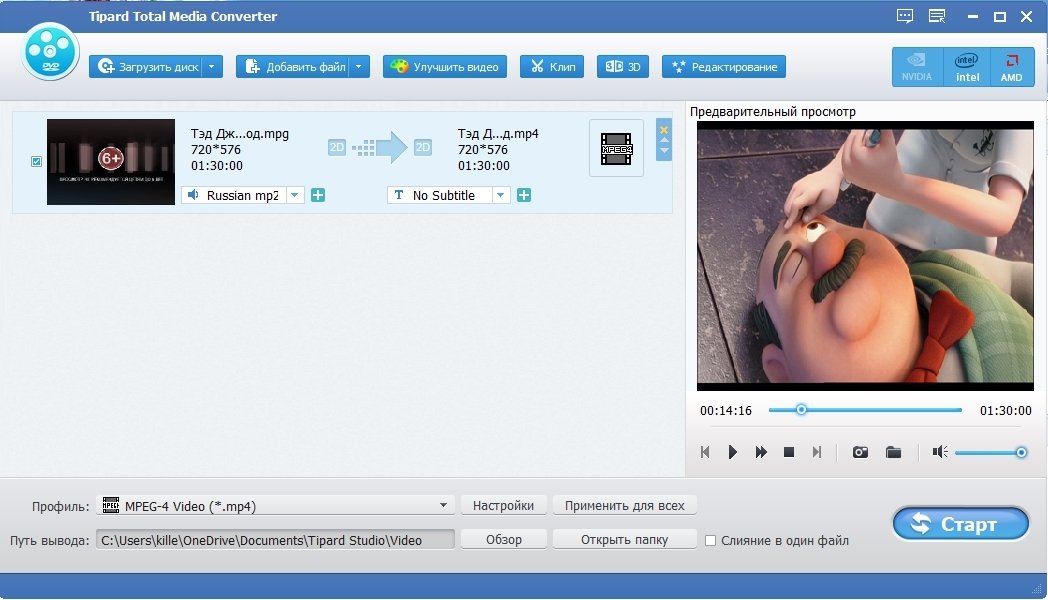Move the file item down
Image resolution: width=1048 pixels, height=600 pixels.
click(664, 150)
